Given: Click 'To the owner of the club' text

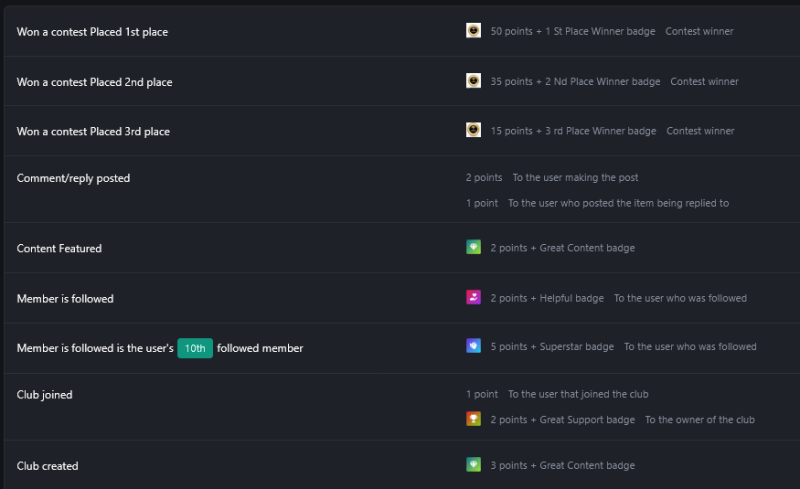Looking at the screenshot, I should pos(699,420).
